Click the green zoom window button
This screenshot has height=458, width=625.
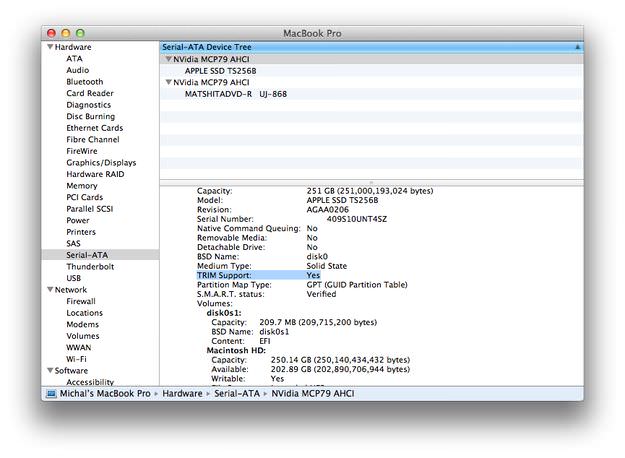coord(81,33)
